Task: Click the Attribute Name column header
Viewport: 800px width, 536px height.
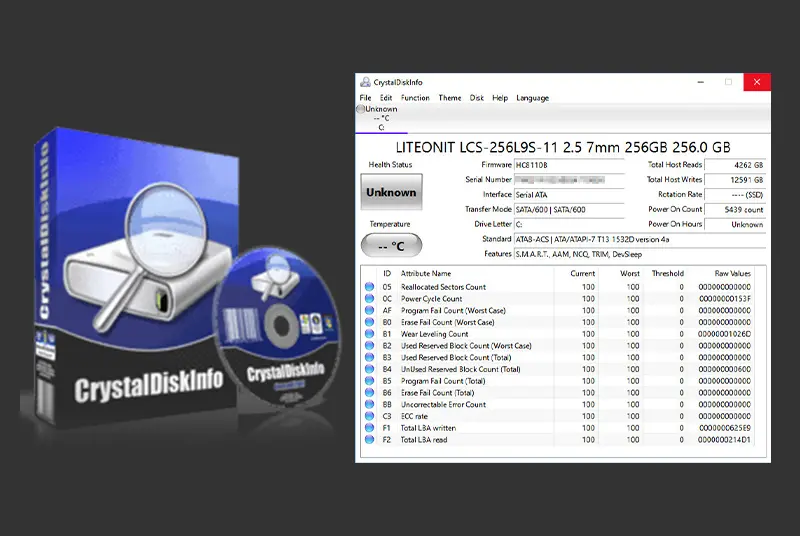Action: click(x=426, y=273)
